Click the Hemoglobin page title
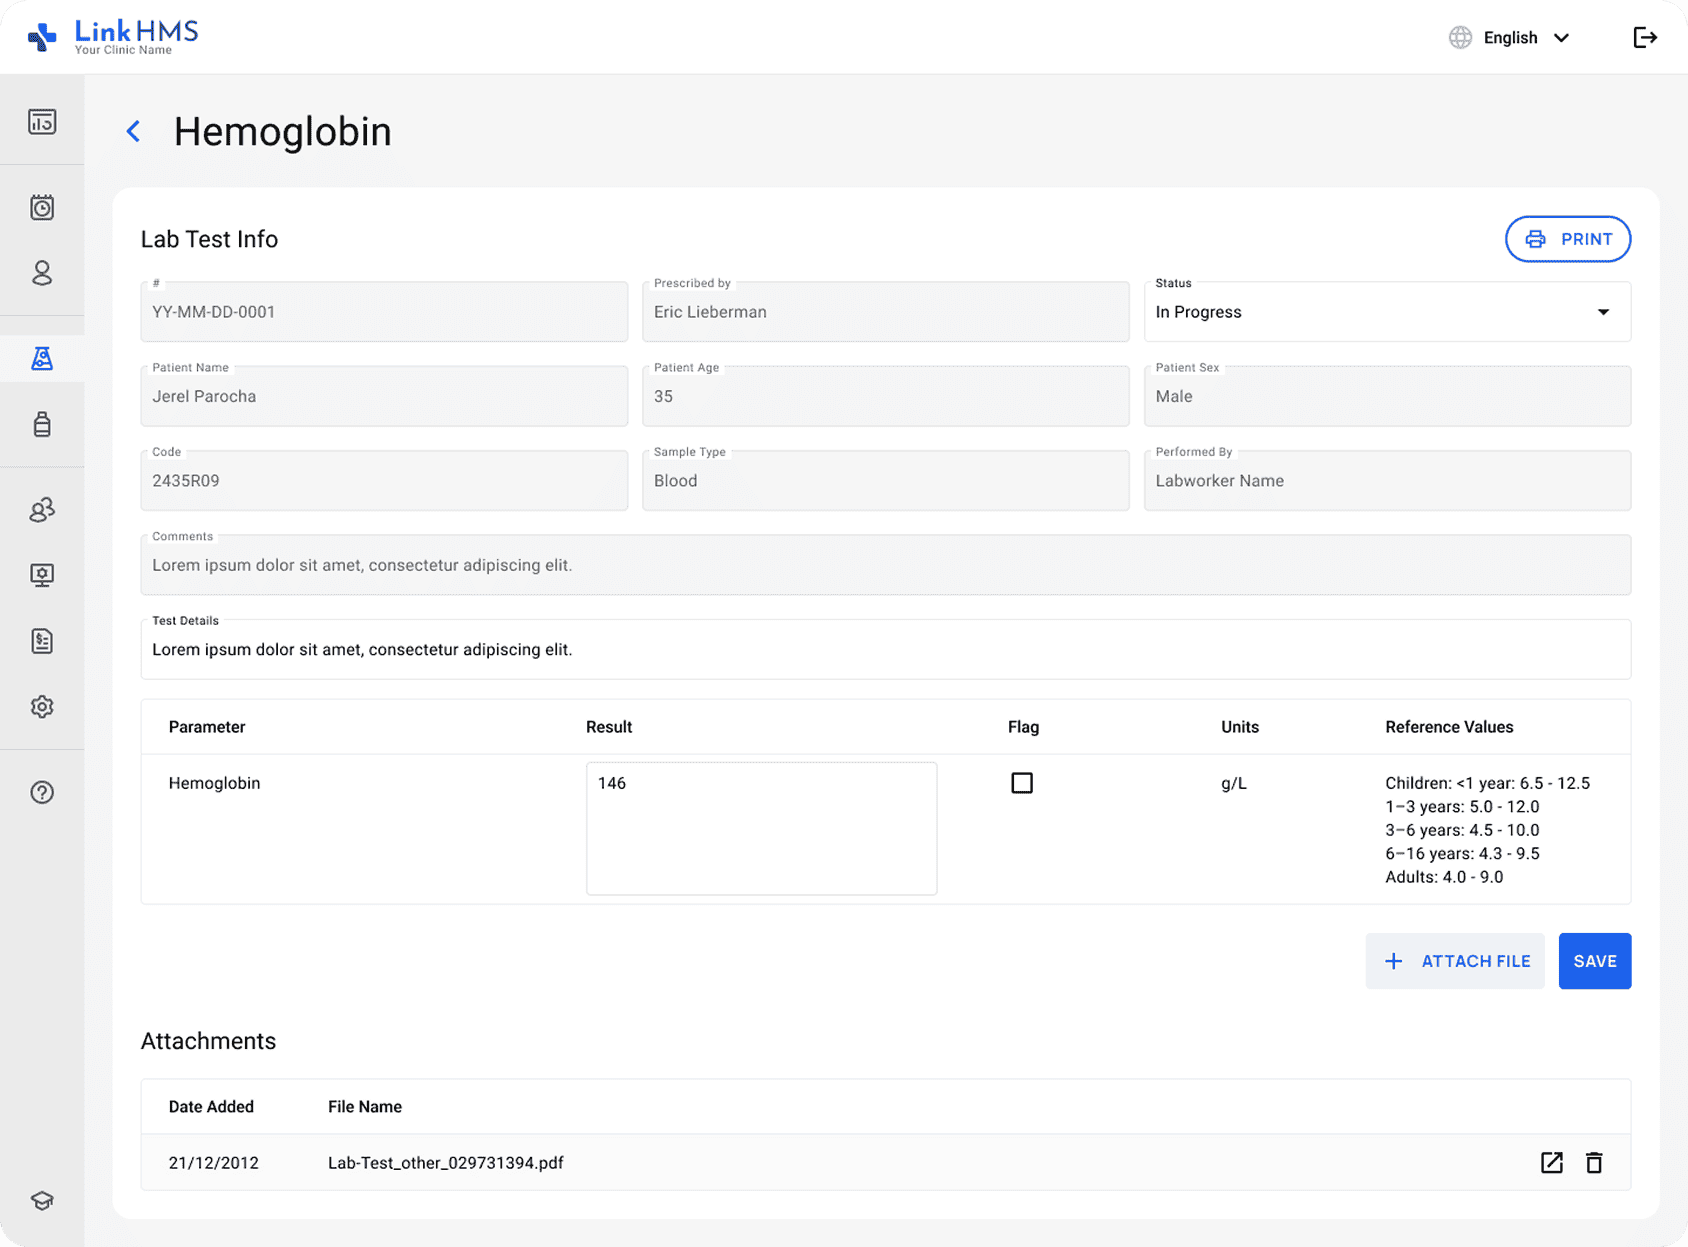Viewport: 1688px width, 1247px height. click(x=283, y=132)
